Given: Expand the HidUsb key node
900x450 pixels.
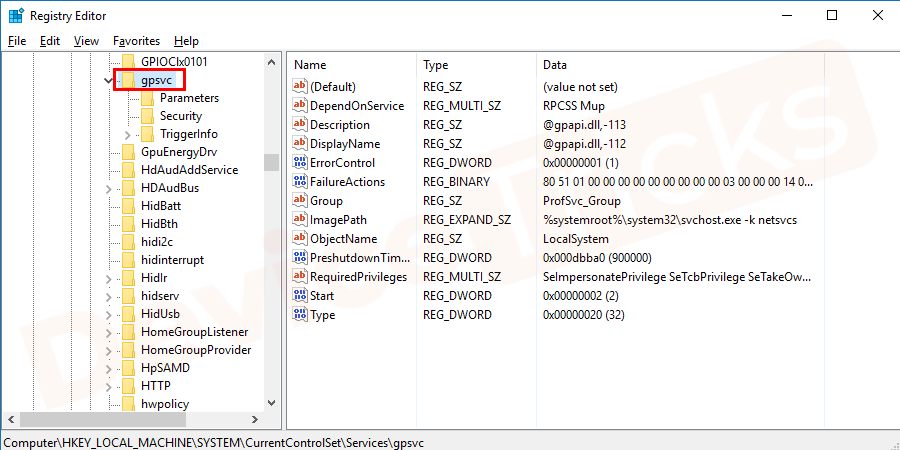Looking at the screenshot, I should click(x=109, y=314).
